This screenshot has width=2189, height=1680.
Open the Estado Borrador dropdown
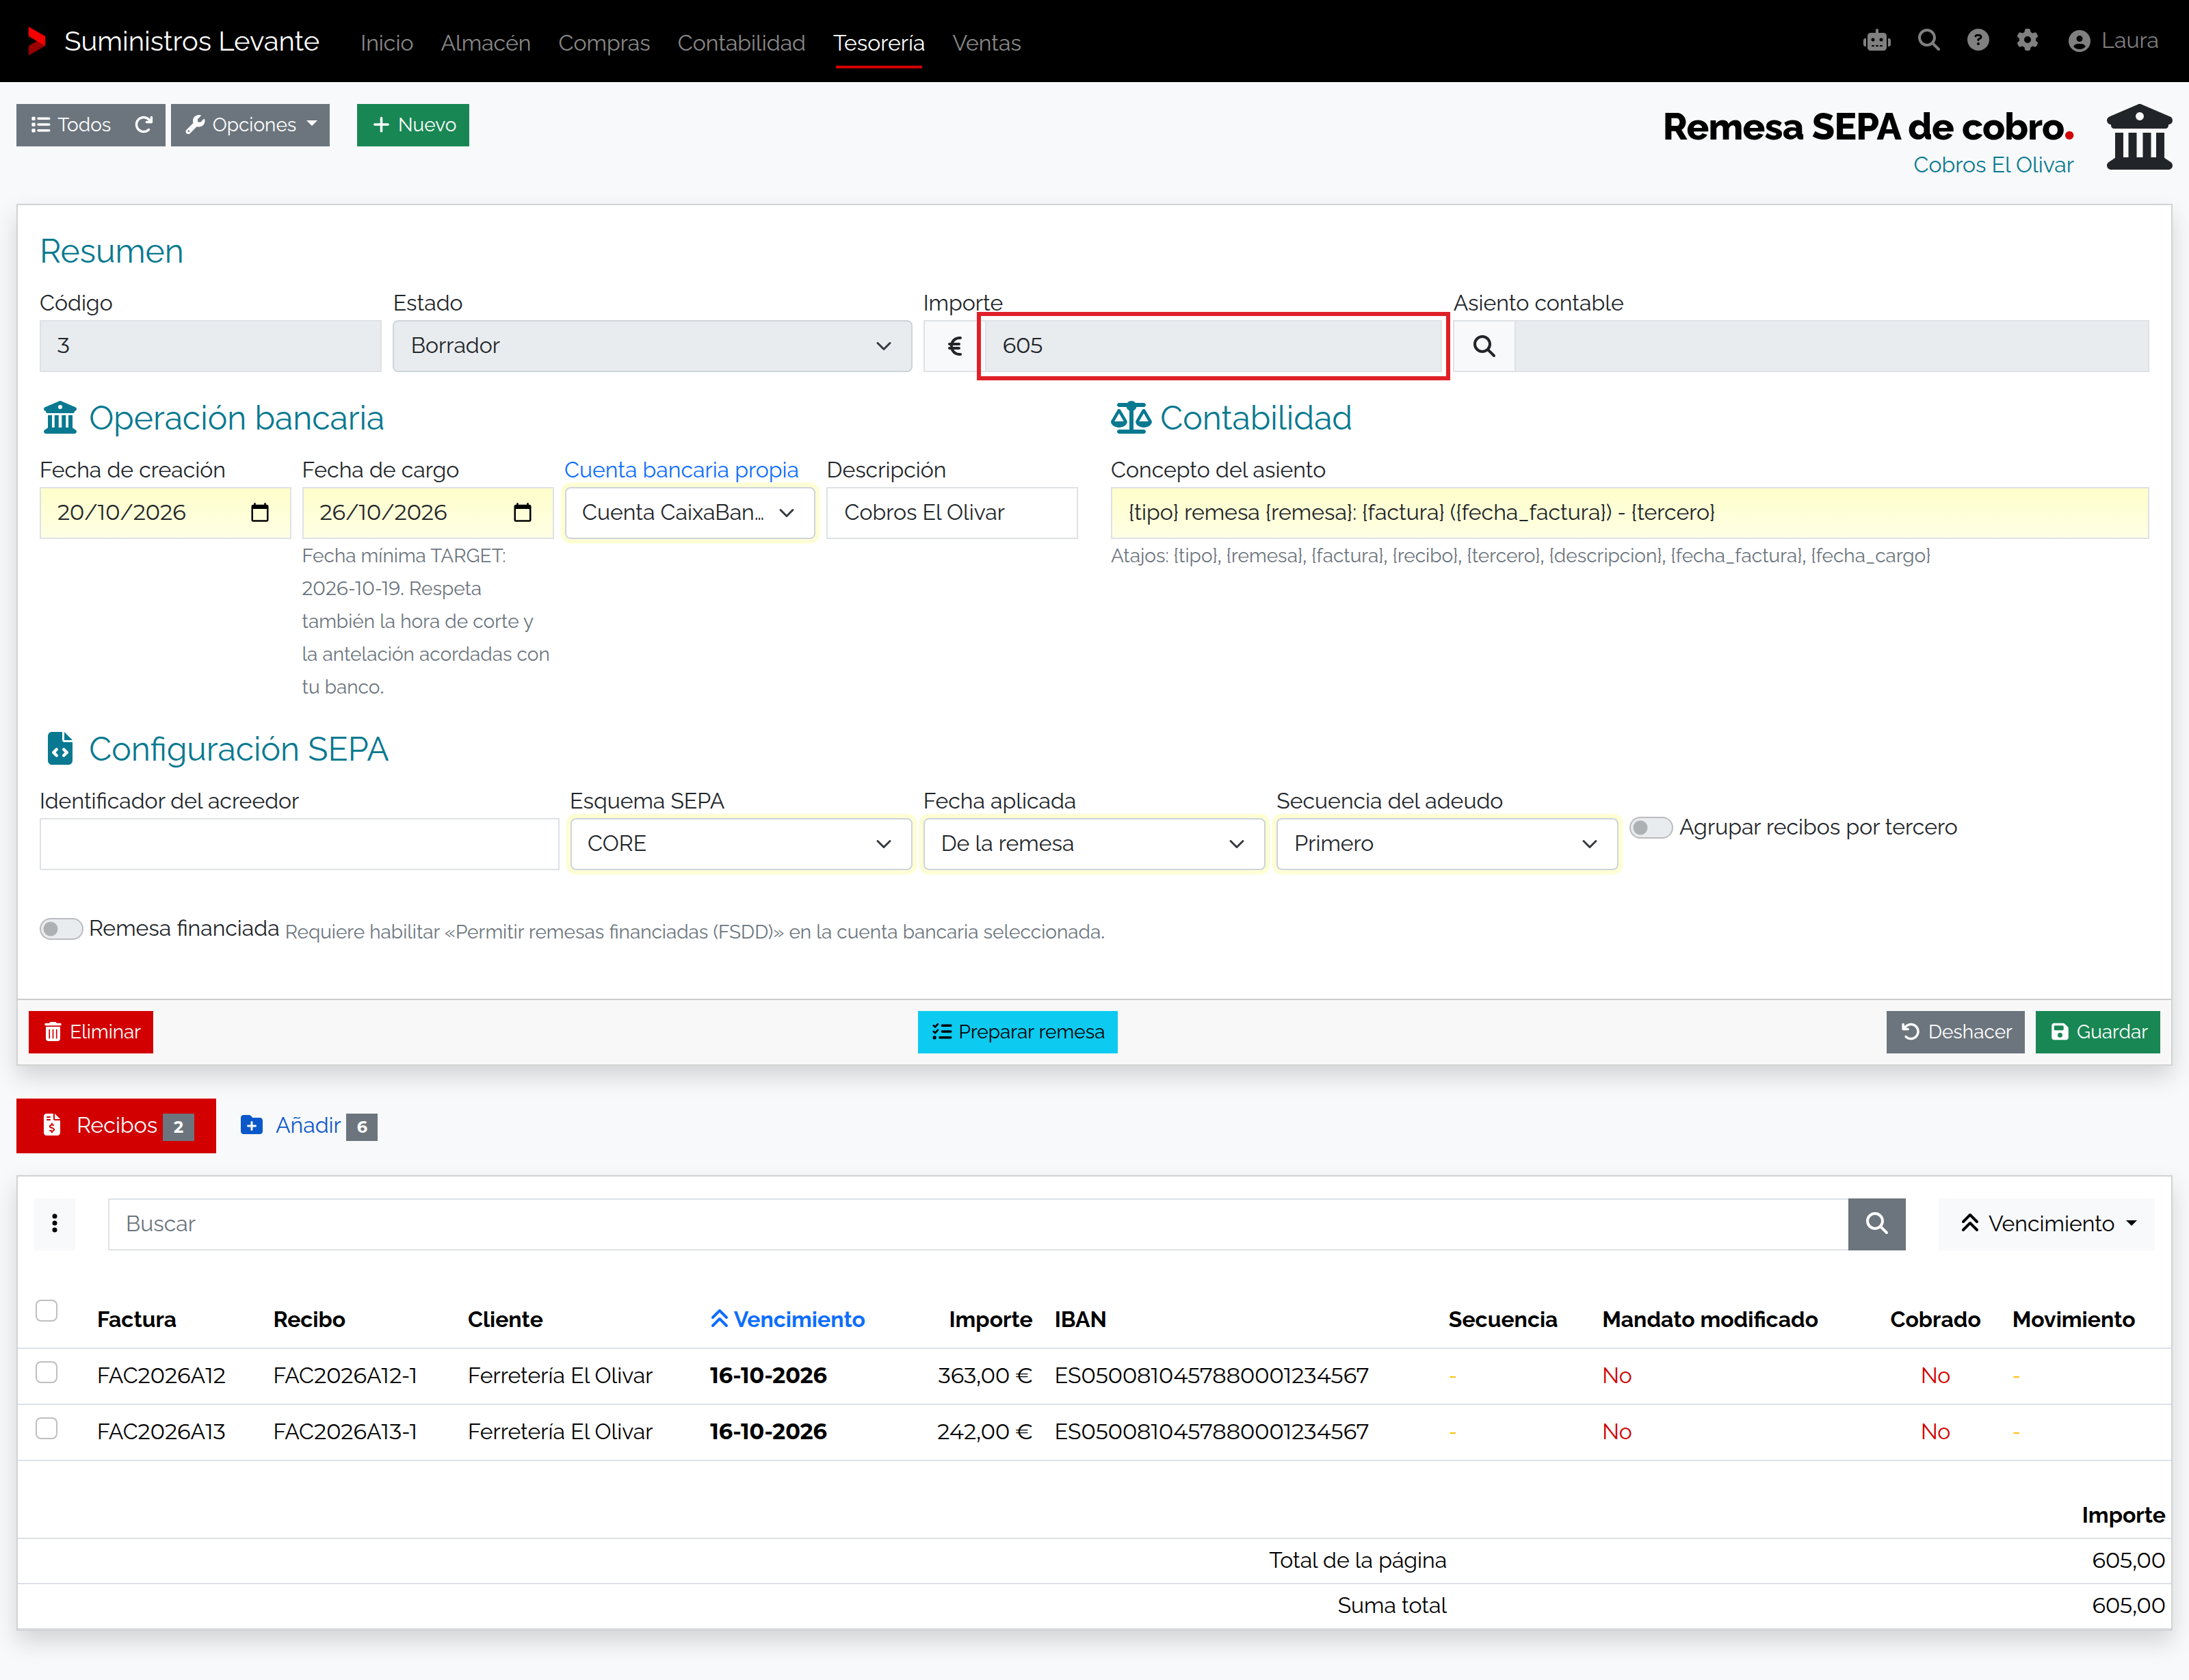coord(652,346)
